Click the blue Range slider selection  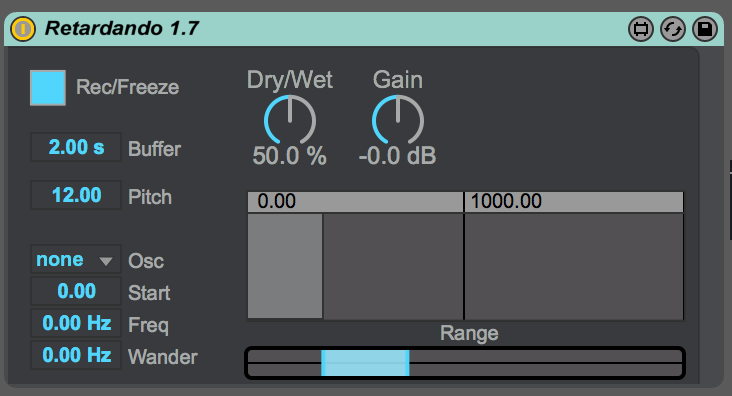(x=365, y=363)
